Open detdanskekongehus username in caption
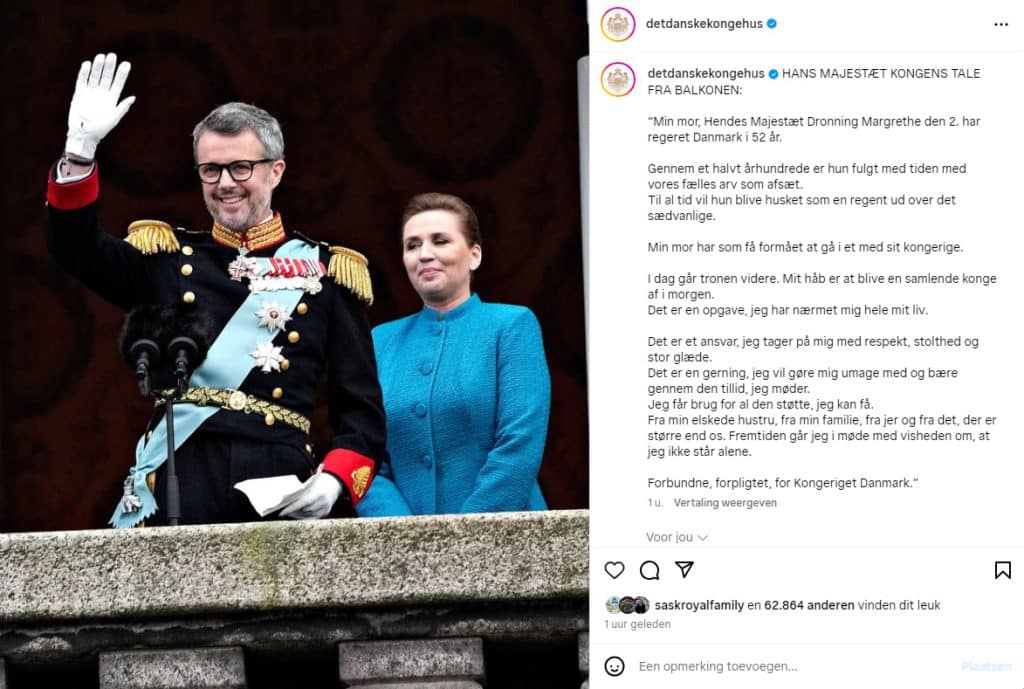This screenshot has width=1024, height=689. click(706, 73)
